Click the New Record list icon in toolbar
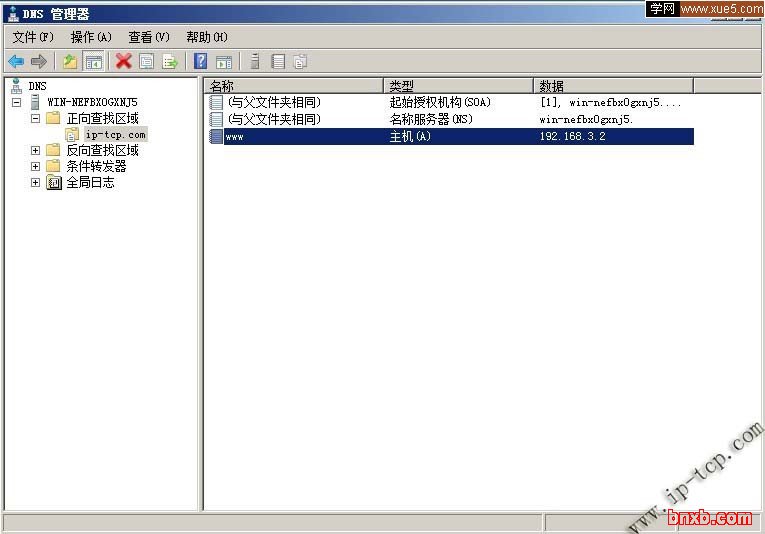 tap(278, 61)
